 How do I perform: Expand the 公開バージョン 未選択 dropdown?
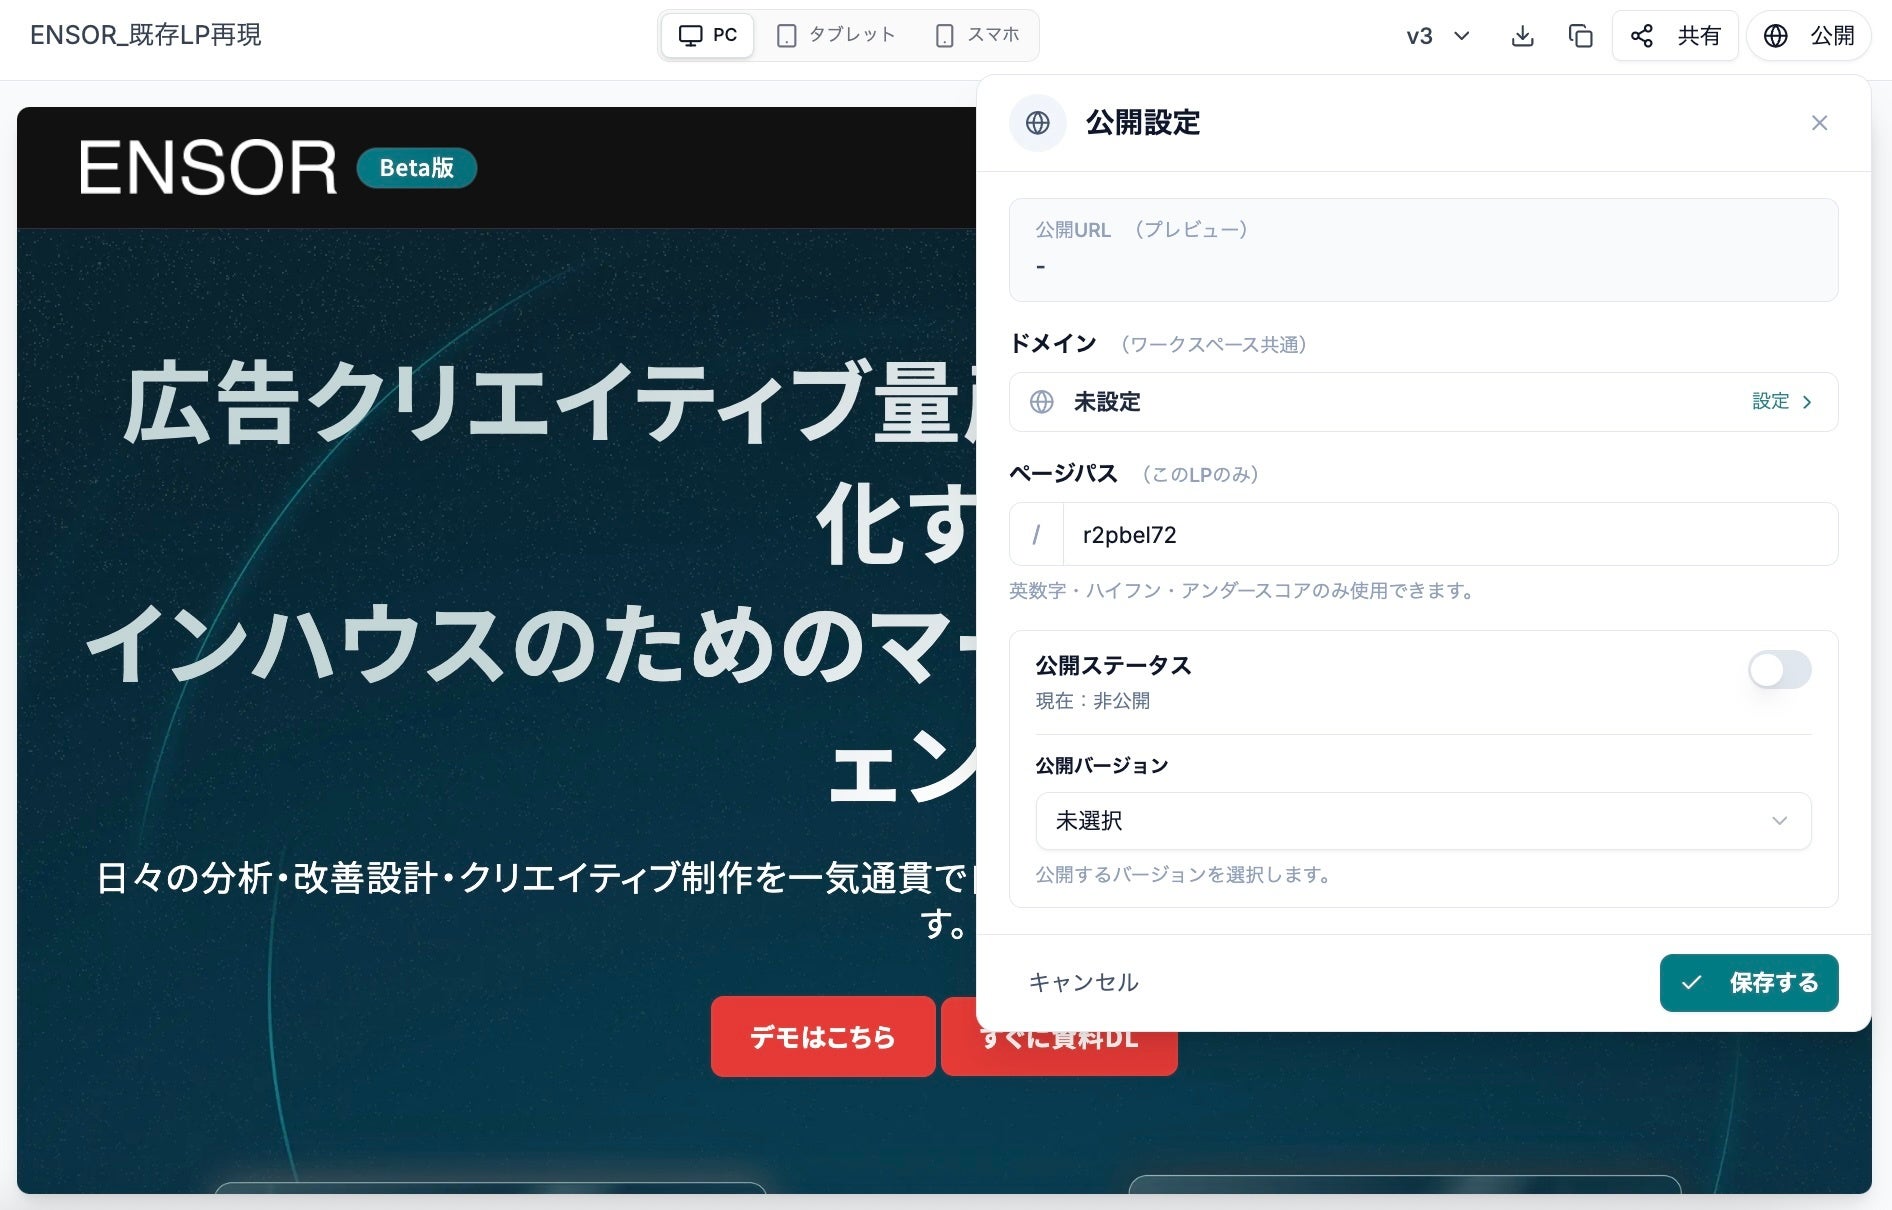click(x=1423, y=821)
